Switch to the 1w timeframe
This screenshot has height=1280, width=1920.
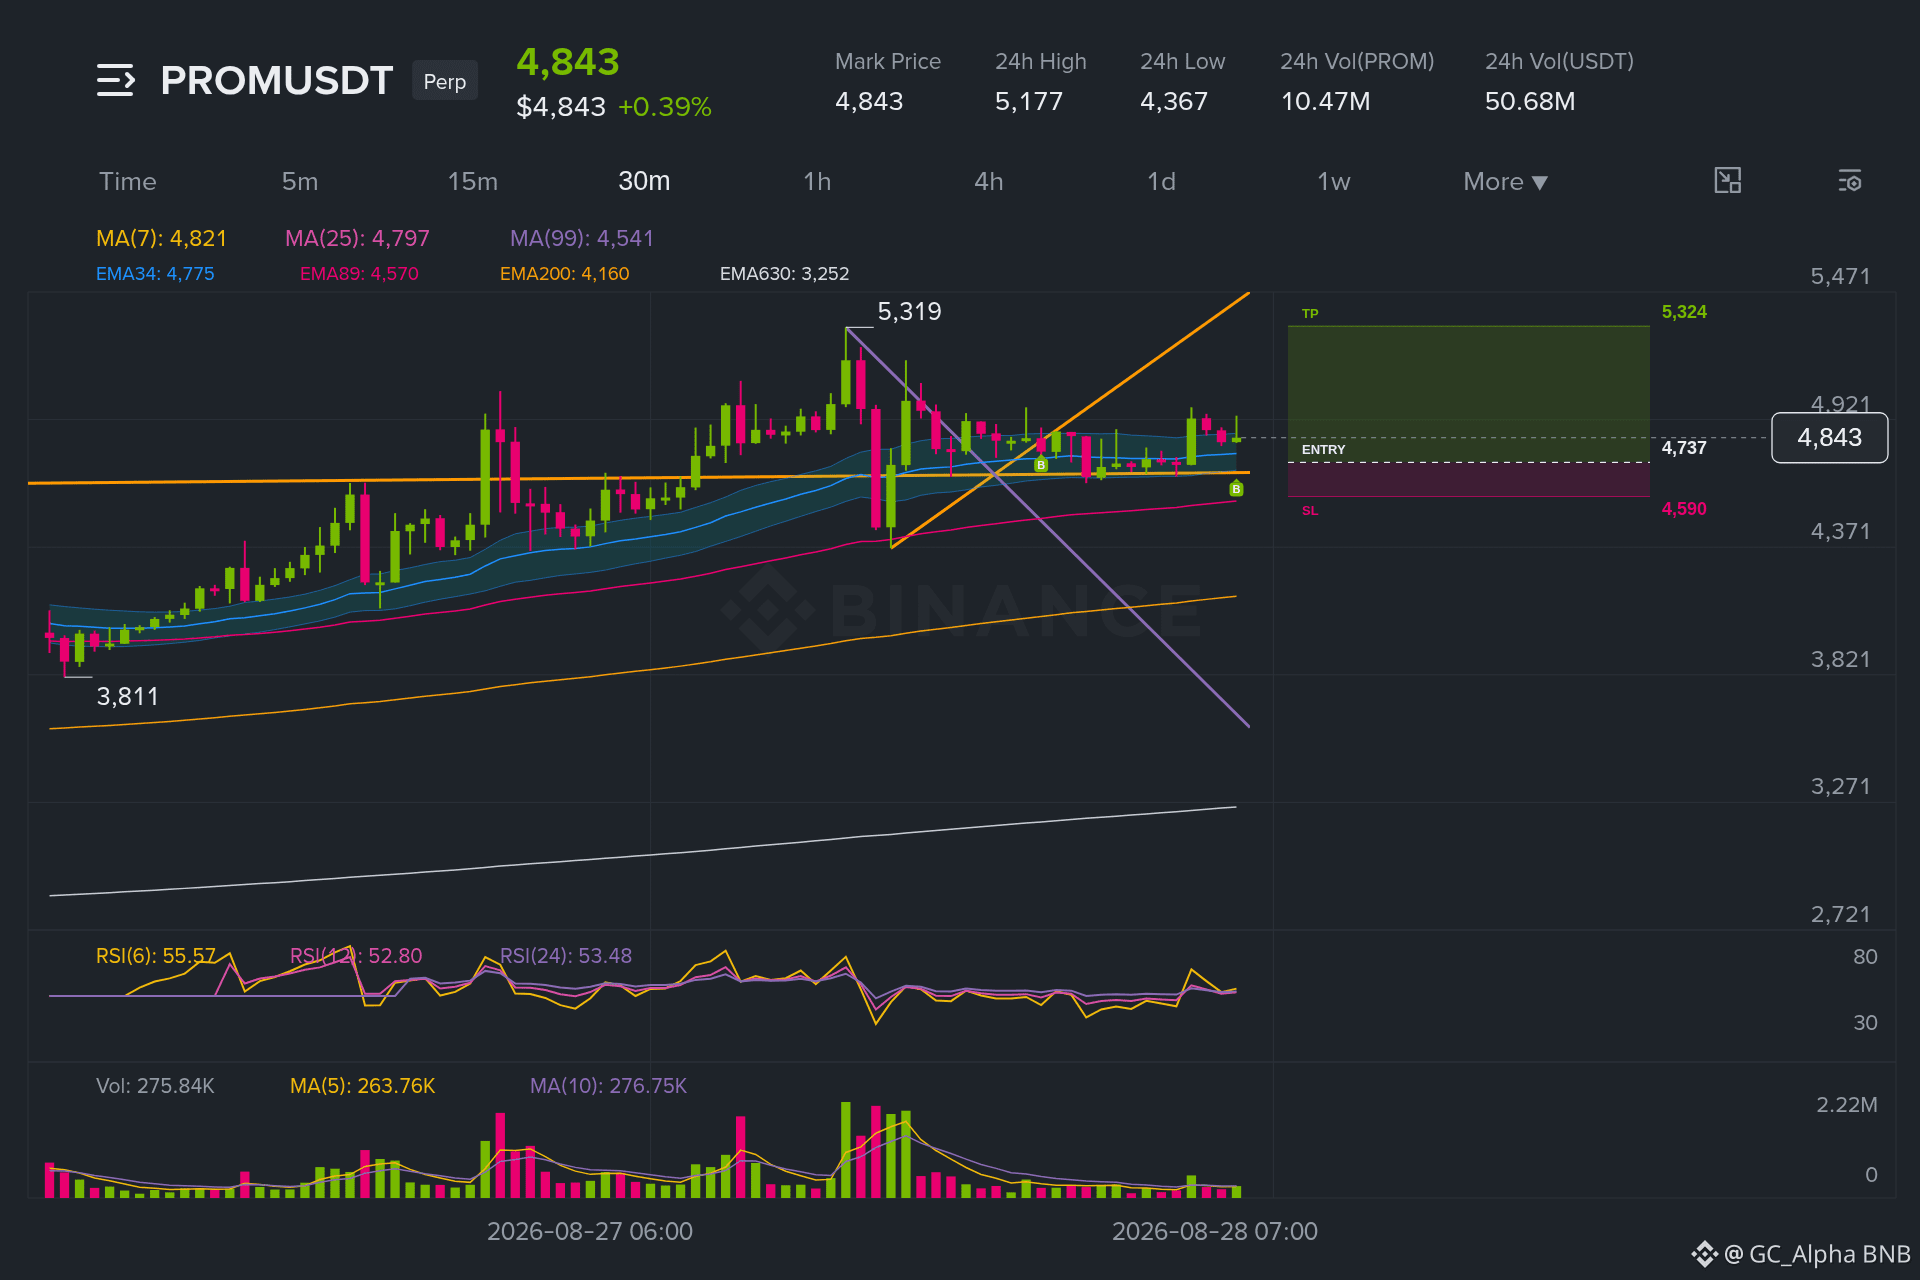[1334, 182]
